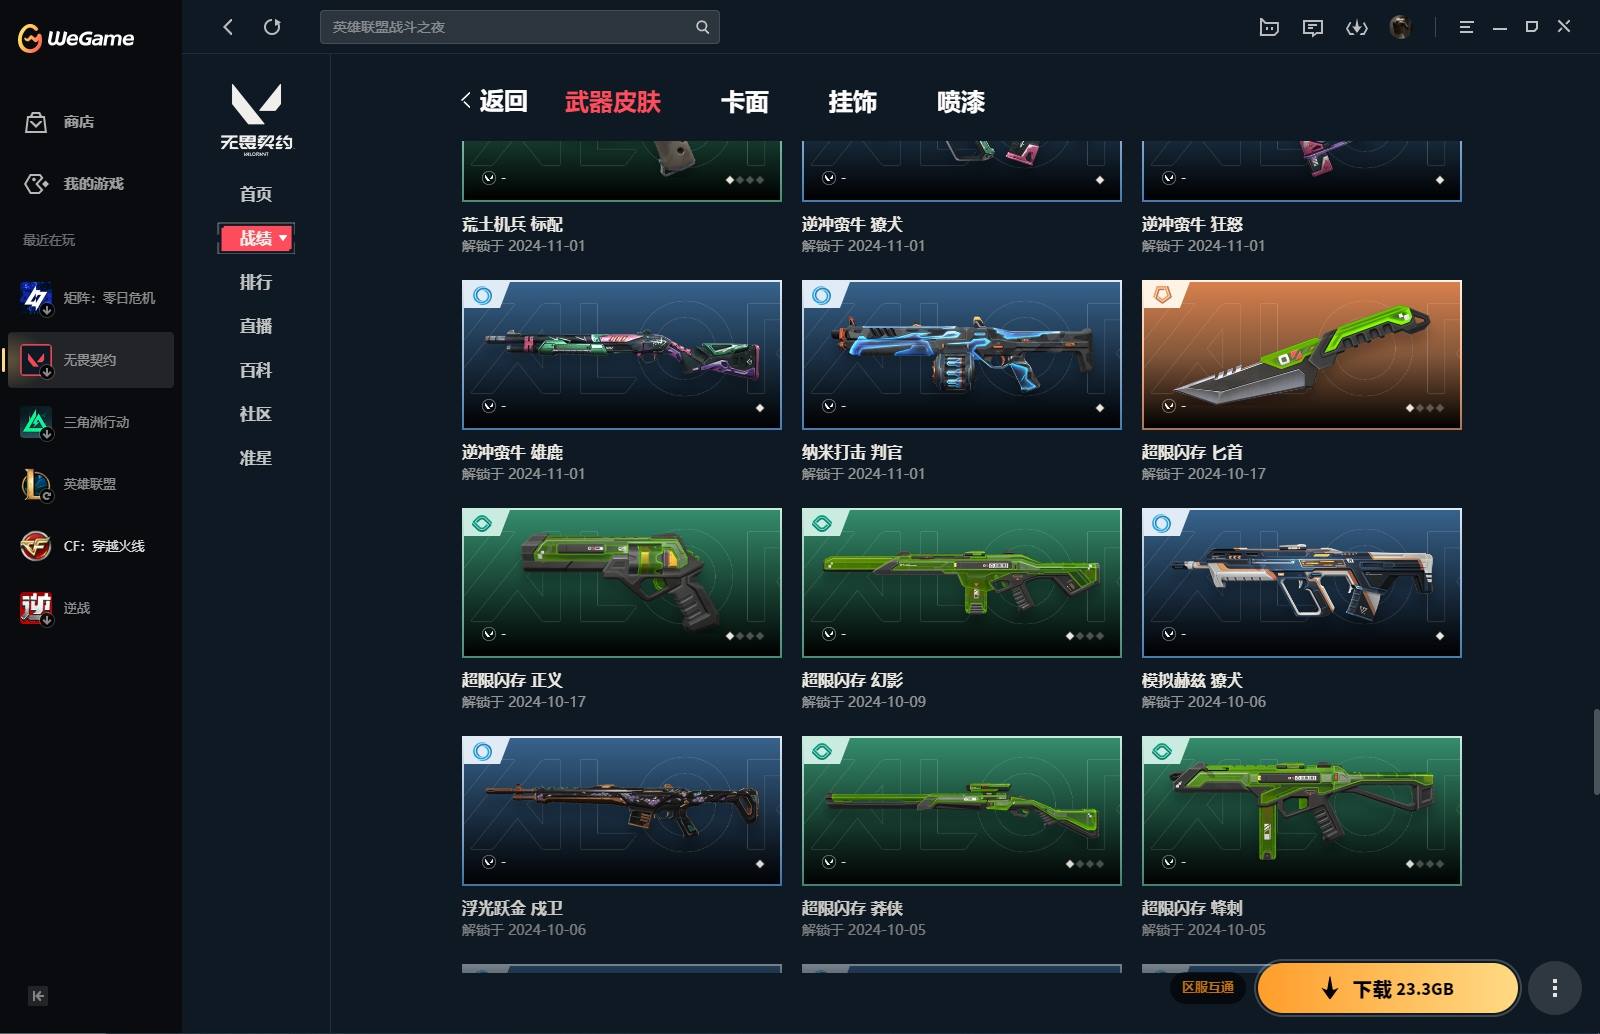
Task: Open the 超限闪存 蜂刺 skin card
Action: point(1302,811)
